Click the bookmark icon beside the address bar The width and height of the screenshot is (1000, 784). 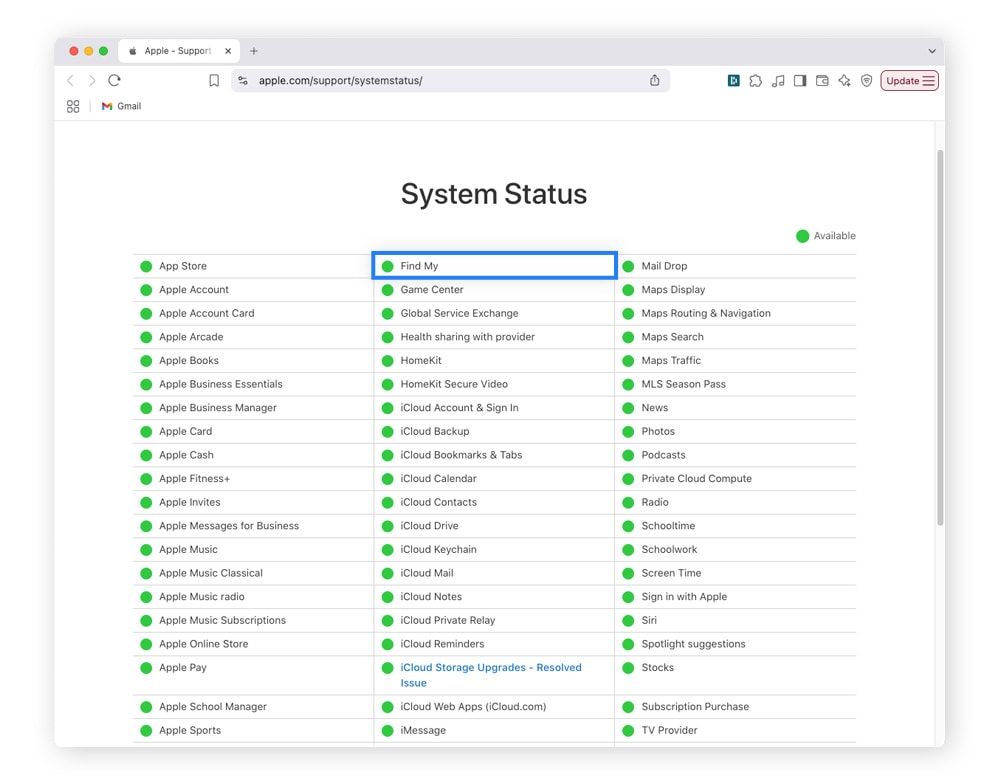214,81
